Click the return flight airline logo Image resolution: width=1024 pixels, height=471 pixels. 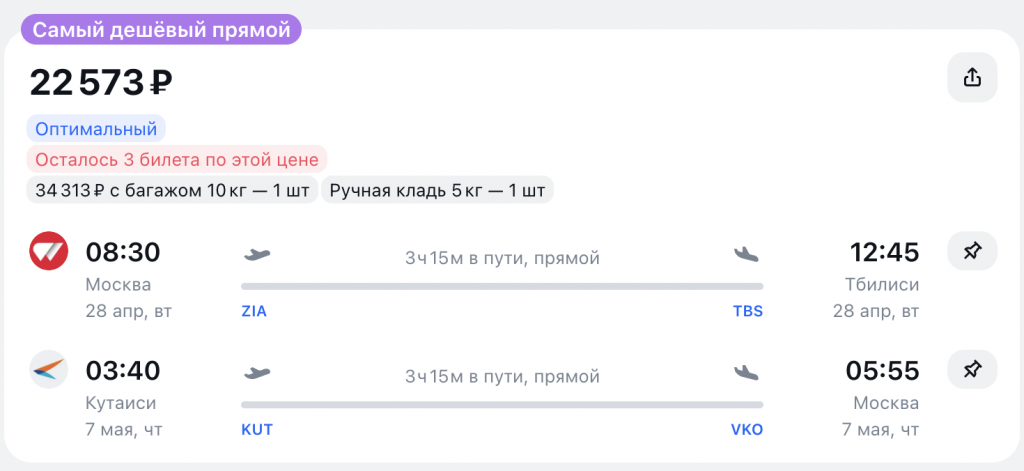[x=49, y=370]
